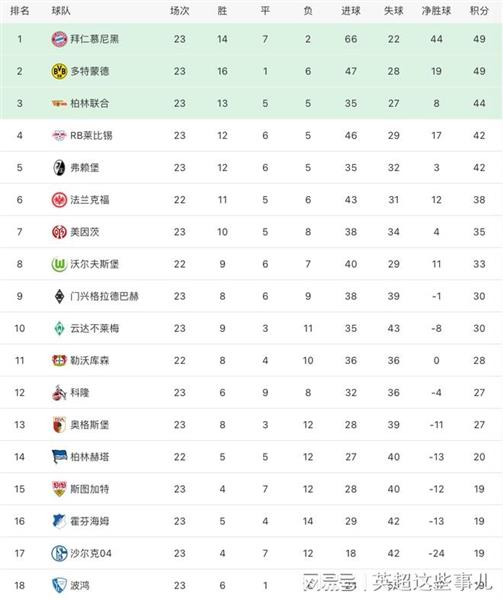Click the 排名 rank column header
This screenshot has height=600, width=503.
20,11
